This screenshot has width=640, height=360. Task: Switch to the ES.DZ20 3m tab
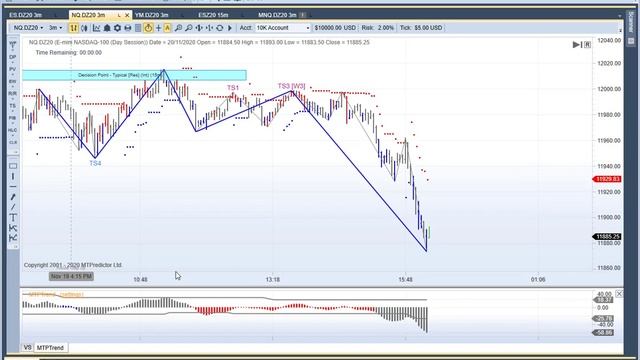pos(25,15)
